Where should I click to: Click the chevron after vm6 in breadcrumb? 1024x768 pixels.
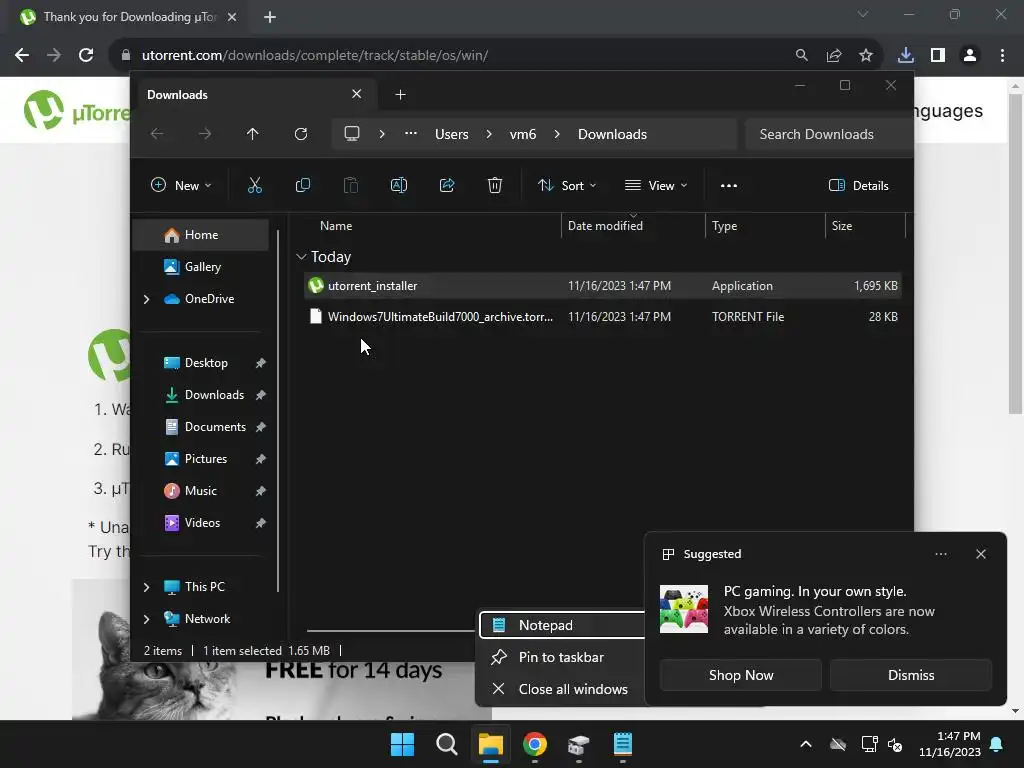[557, 134]
